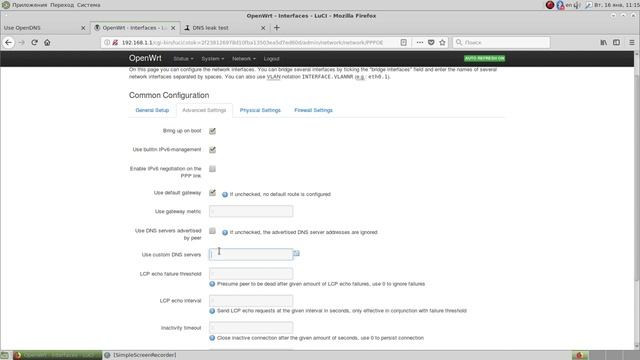Click the Use custom DNS servers field
Image resolution: width=640 pixels, height=360 pixels.
coord(251,254)
